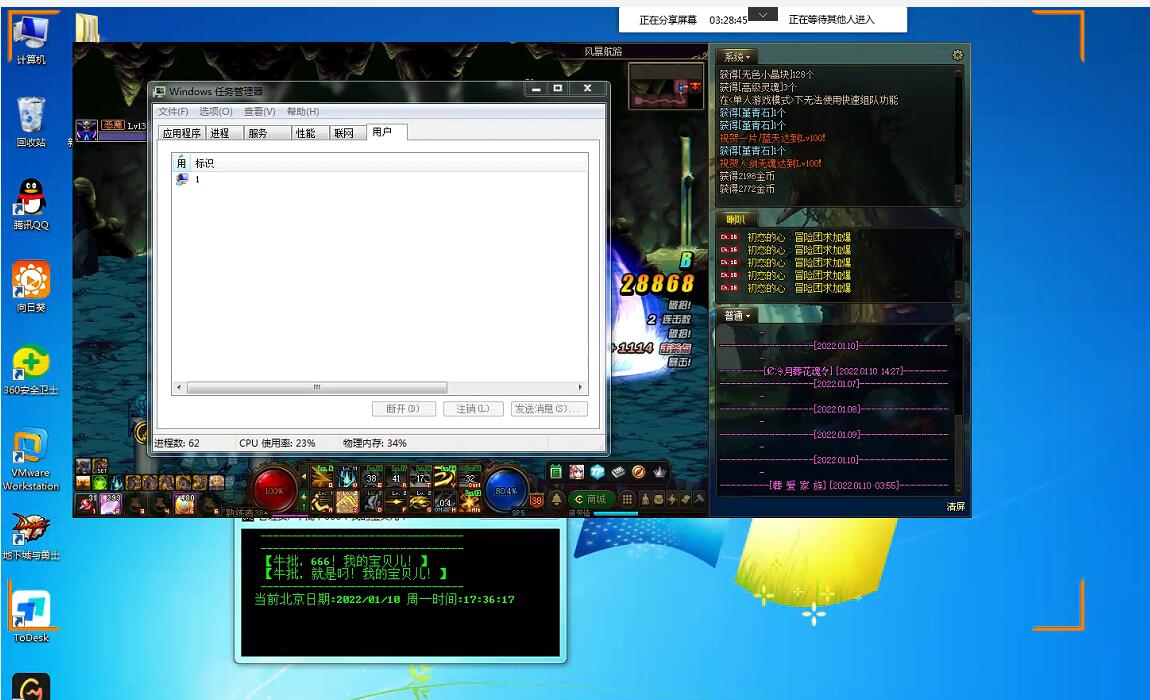Viewport: 1150px width, 700px height.
Task: Open the 计算机 desktop icon
Action: tap(31, 38)
